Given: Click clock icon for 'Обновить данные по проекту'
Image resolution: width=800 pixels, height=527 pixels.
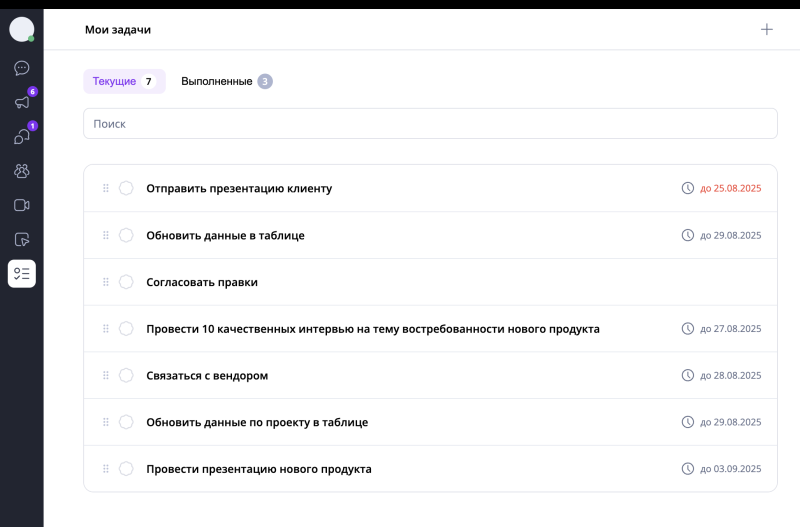Looking at the screenshot, I should click(688, 422).
